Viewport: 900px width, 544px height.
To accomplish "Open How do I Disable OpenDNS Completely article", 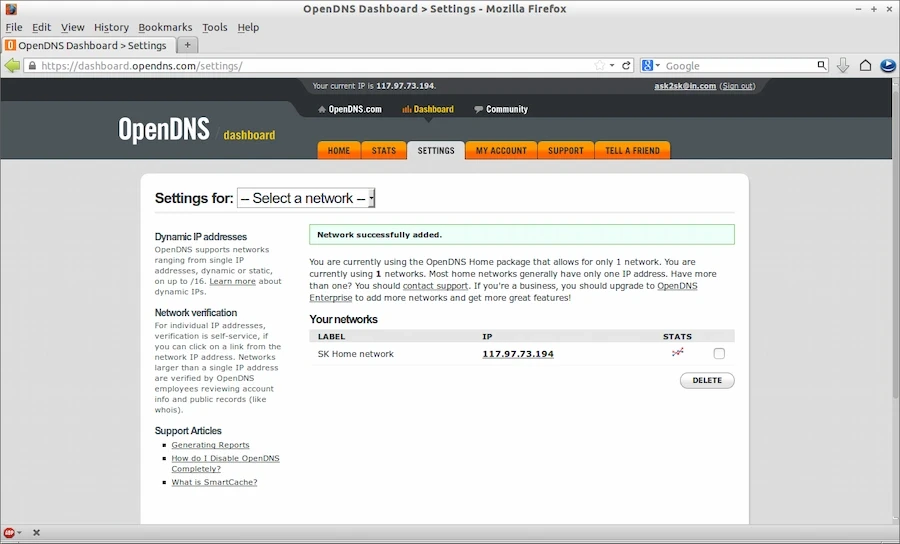I will pyautogui.click(x=226, y=464).
